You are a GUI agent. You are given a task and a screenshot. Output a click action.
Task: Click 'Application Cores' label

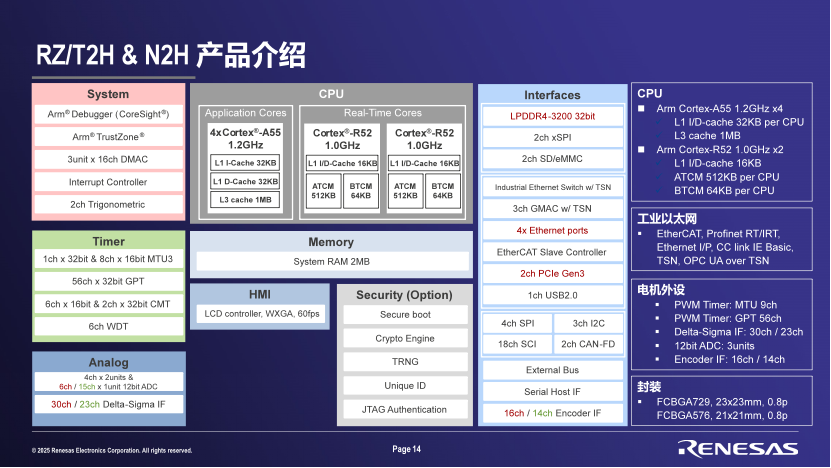coord(245,113)
